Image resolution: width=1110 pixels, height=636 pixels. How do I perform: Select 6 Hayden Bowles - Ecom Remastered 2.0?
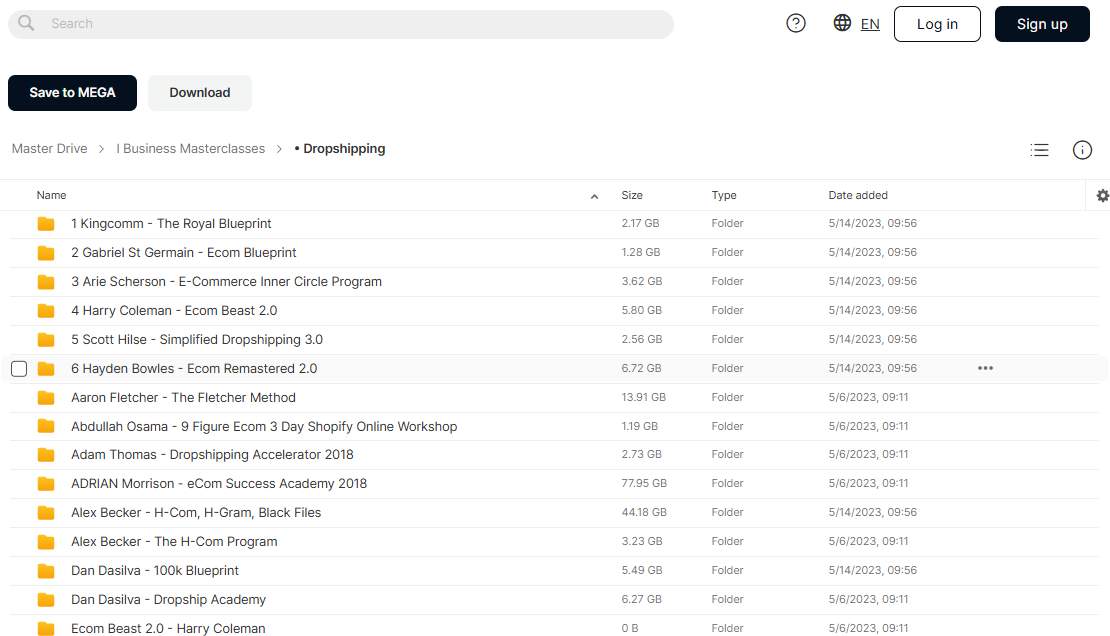pyautogui.click(x=194, y=369)
